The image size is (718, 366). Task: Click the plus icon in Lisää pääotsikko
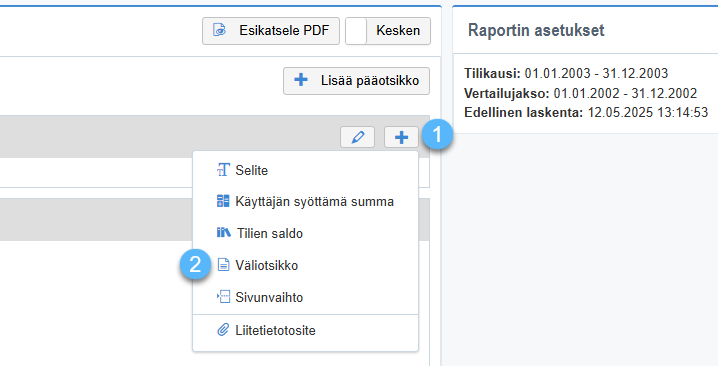301,80
